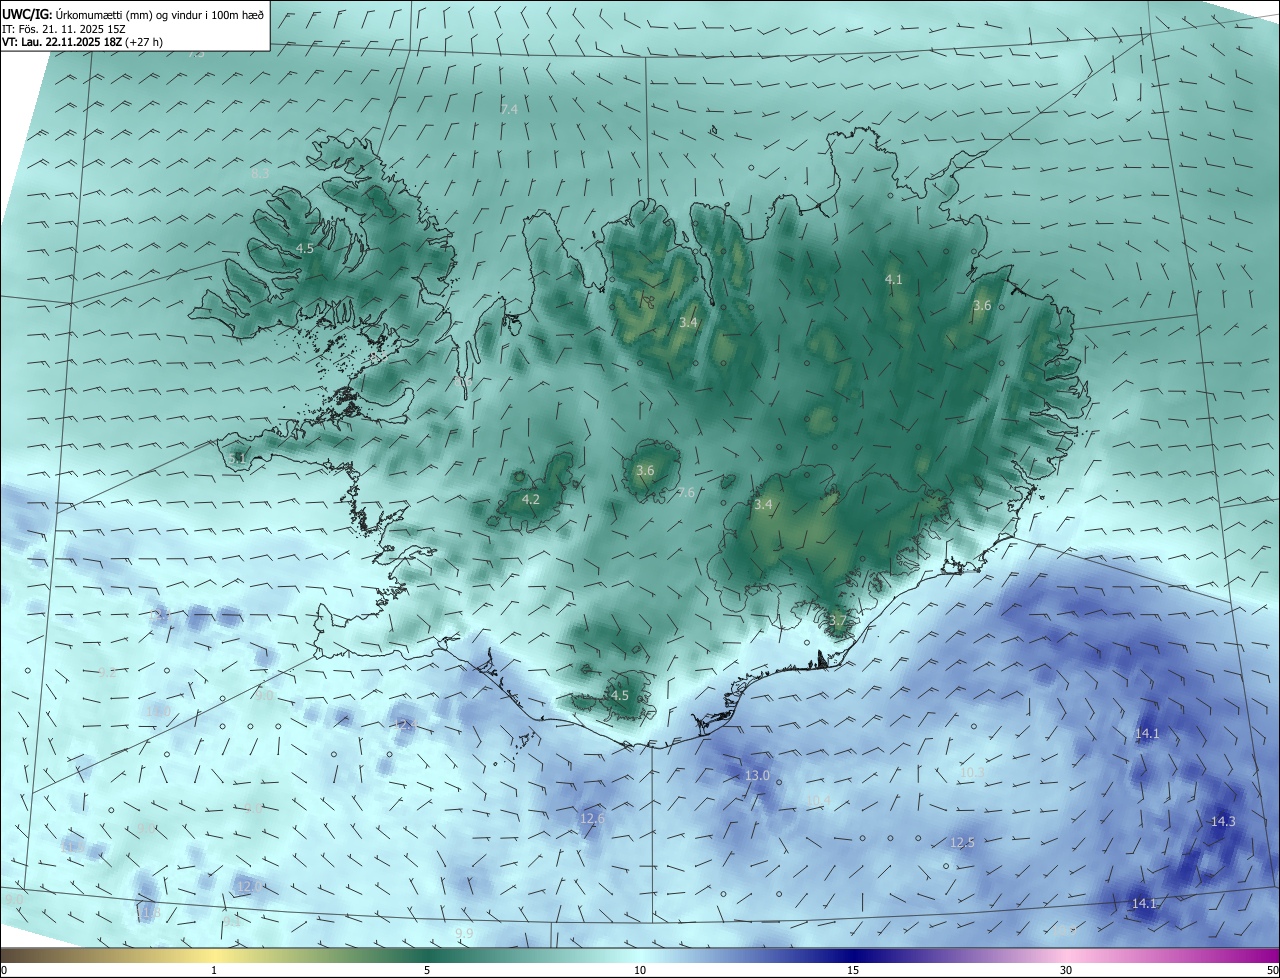Viewport: 1280px width, 978px height.
Task: Click the 7.4 value label on the map
Action: pos(509,108)
